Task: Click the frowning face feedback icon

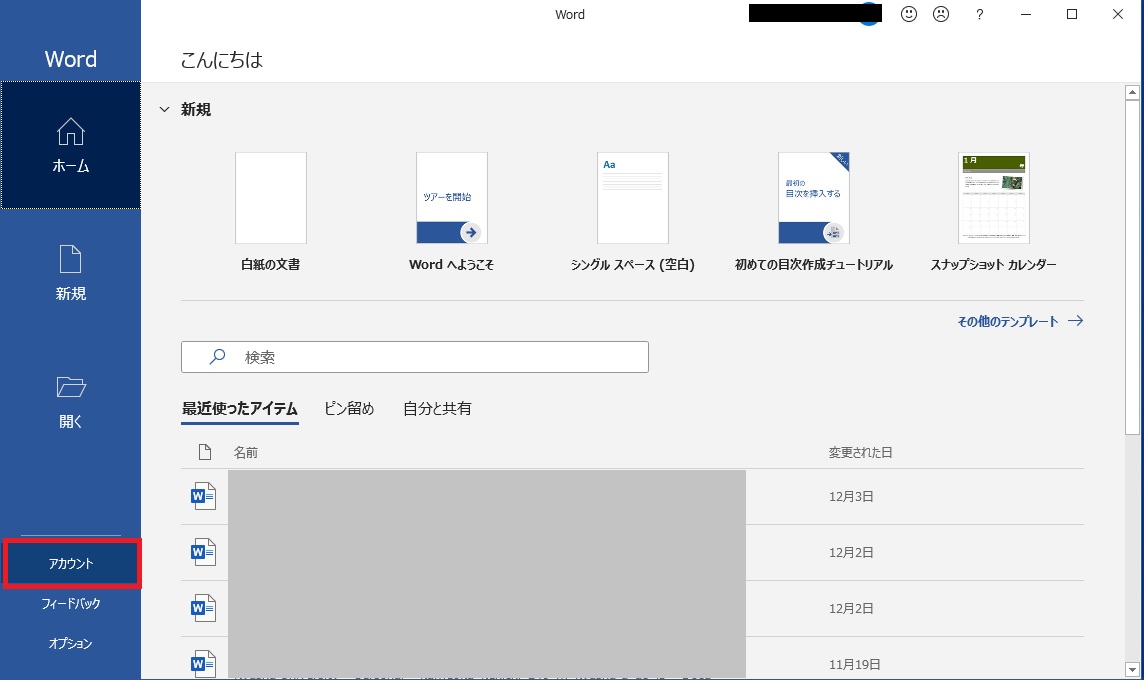Action: [941, 14]
